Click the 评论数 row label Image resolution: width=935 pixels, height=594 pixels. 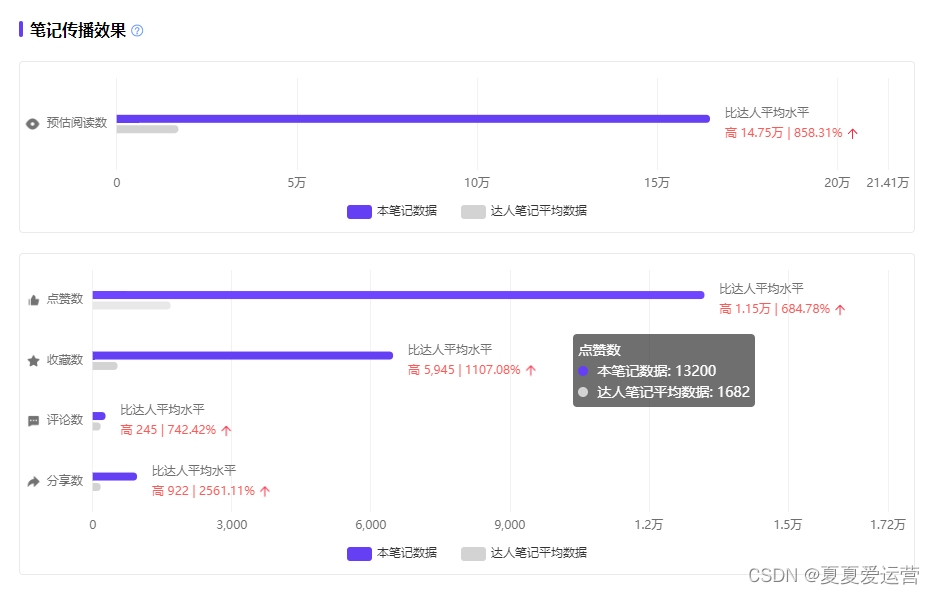(x=64, y=420)
